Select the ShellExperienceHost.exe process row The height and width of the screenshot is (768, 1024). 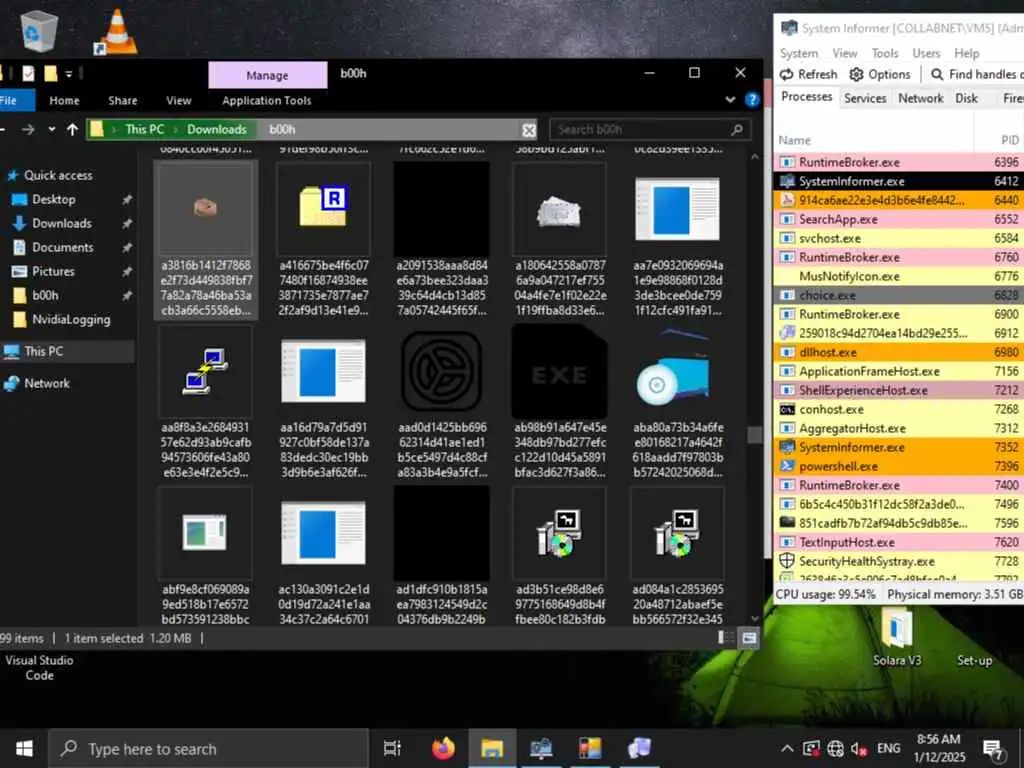click(899, 390)
